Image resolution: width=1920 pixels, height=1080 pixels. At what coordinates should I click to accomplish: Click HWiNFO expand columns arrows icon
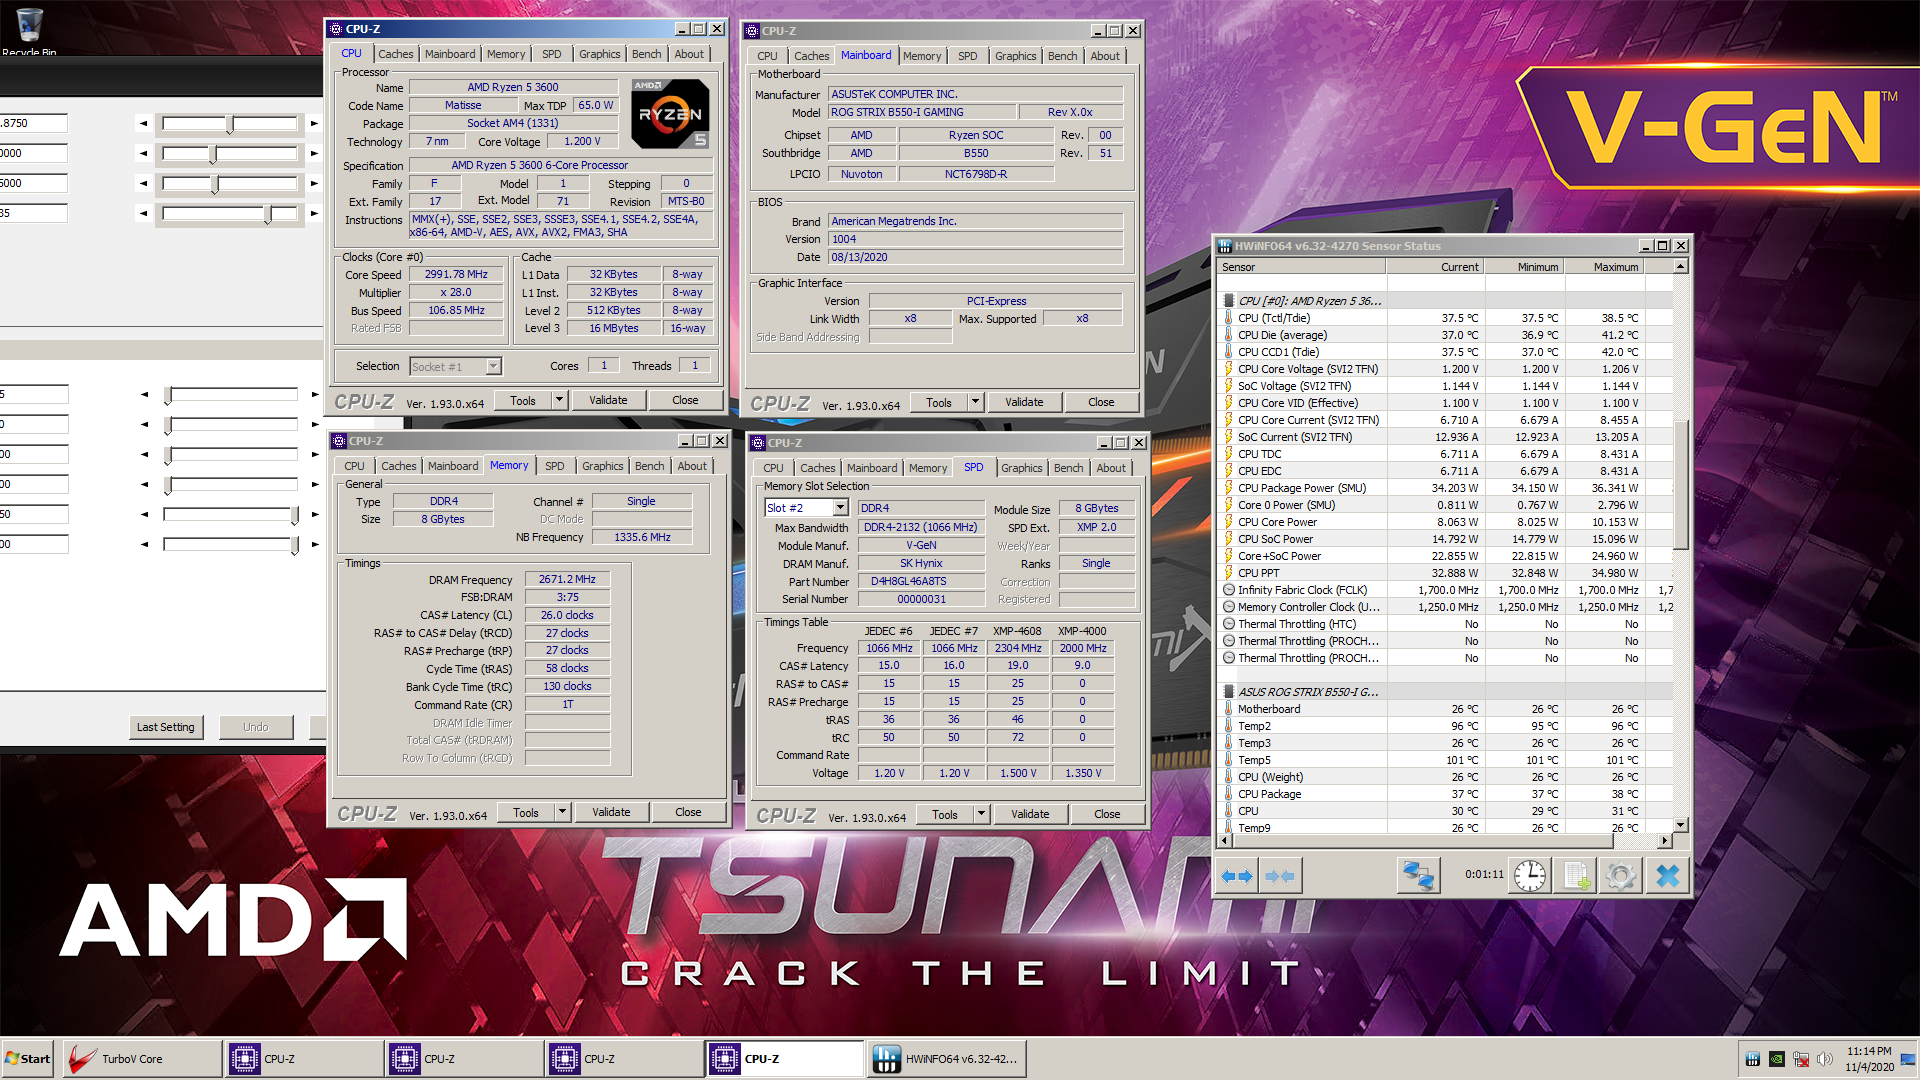click(1237, 876)
